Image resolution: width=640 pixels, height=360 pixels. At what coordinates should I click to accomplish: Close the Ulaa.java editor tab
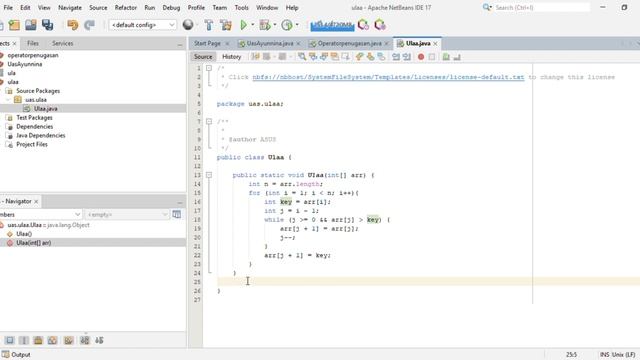coord(436,43)
